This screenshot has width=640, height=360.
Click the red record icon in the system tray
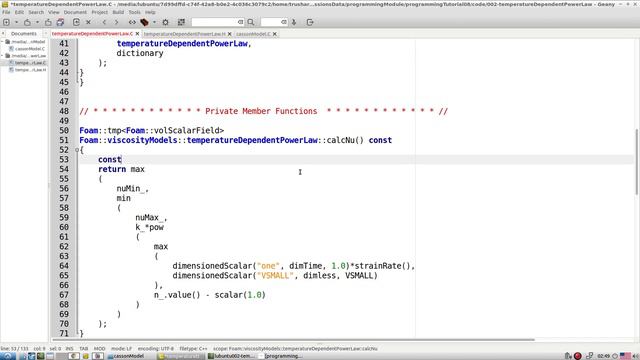(x=578, y=356)
